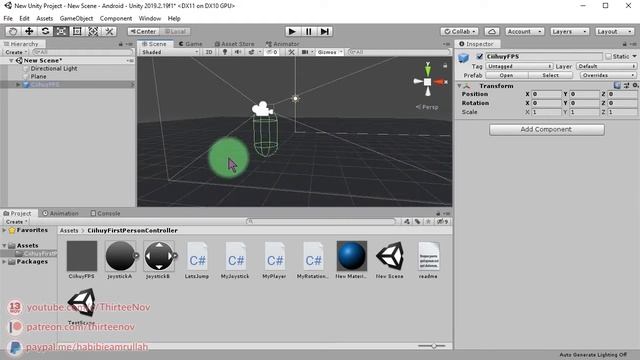Screen dimensions: 640x360
Task: Lock the Hierarchy panel
Action: point(120,44)
